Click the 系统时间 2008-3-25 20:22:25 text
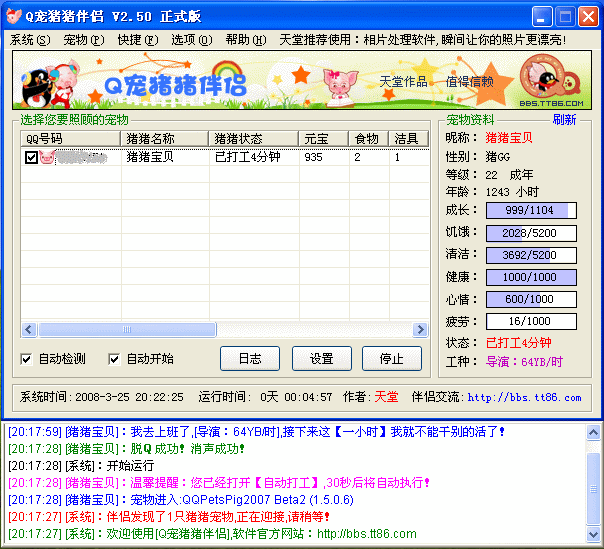This screenshot has height=549, width=604. (102, 397)
